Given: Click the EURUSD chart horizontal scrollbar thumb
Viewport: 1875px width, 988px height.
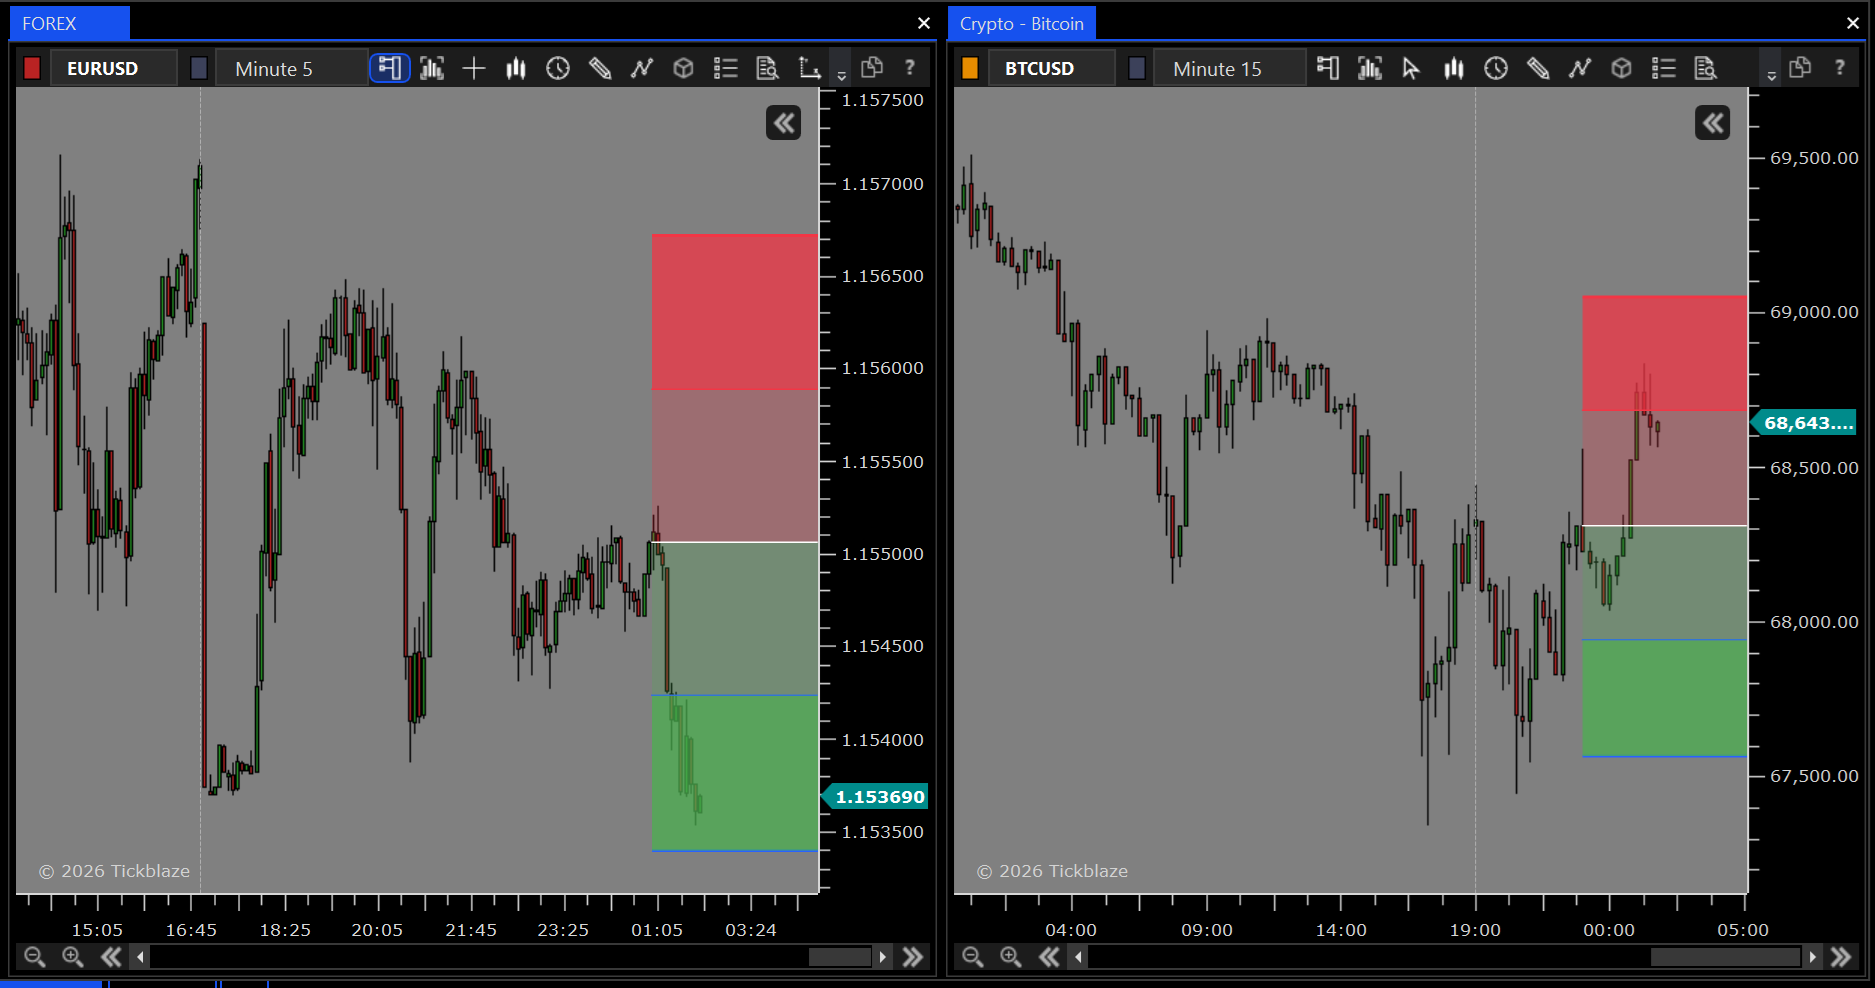Looking at the screenshot, I should pyautogui.click(x=840, y=957).
